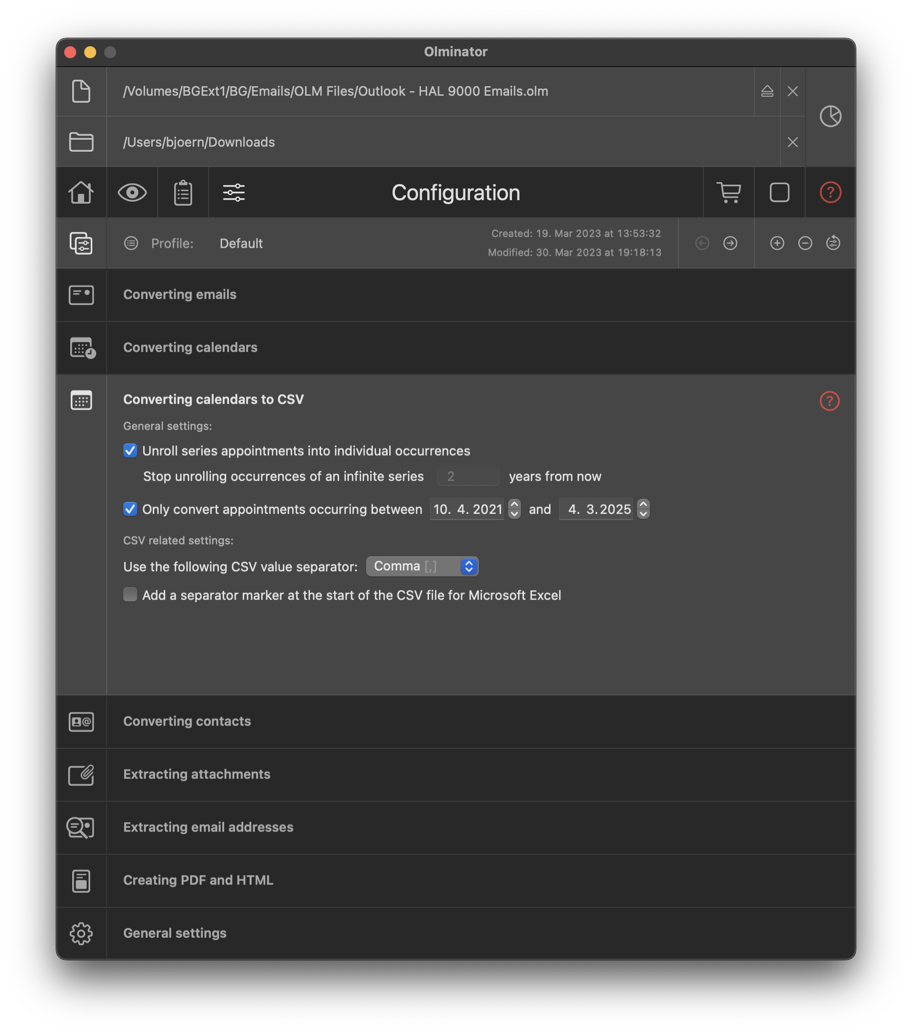Reset the profile to defaults
Image resolution: width=912 pixels, height=1034 pixels.
pos(833,243)
